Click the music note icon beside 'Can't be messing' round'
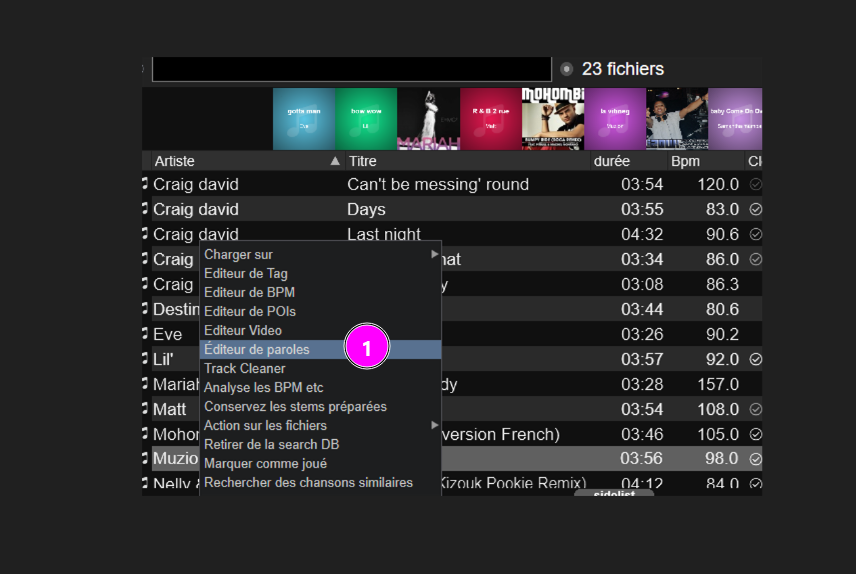Screen dimensions: 856x574 tap(145, 184)
